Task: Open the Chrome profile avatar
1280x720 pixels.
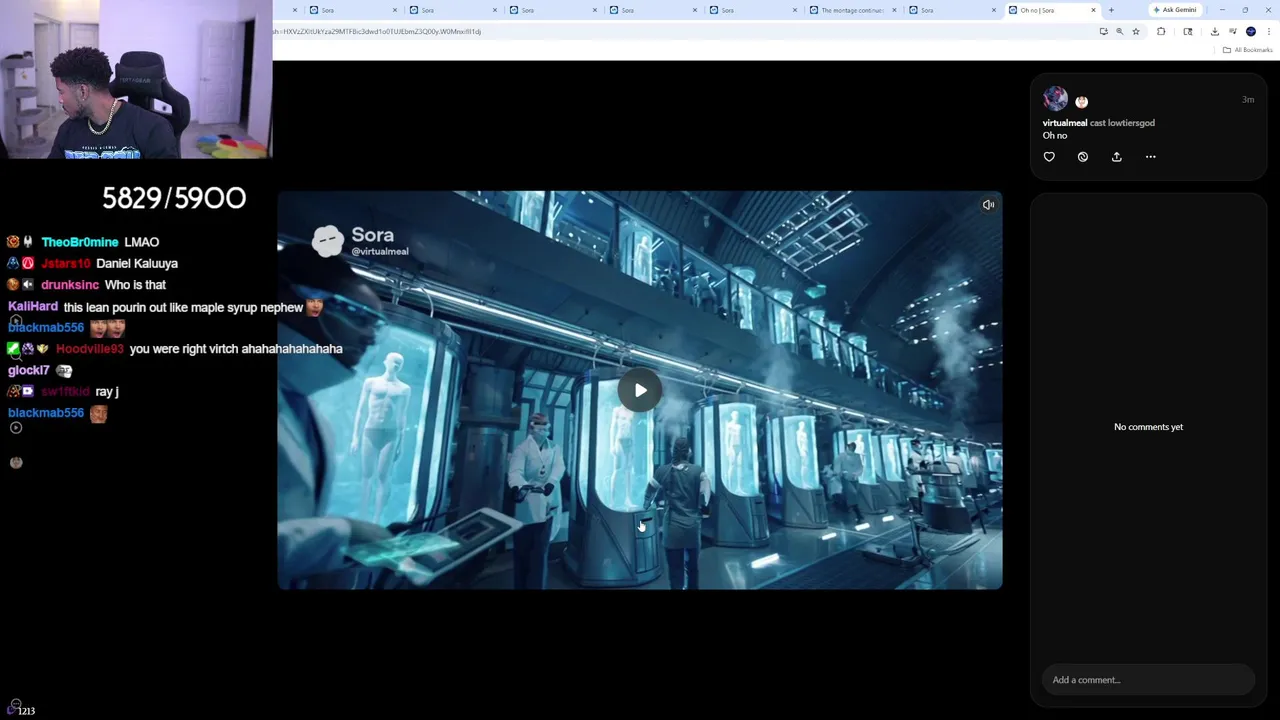Action: (x=1251, y=31)
